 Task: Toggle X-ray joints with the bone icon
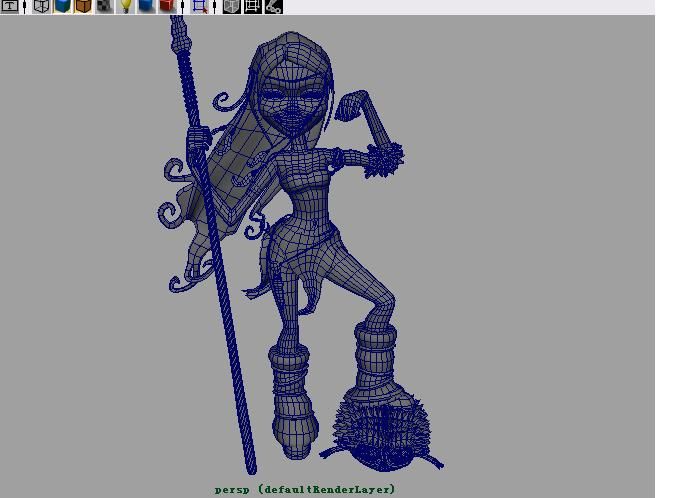[x=273, y=7]
